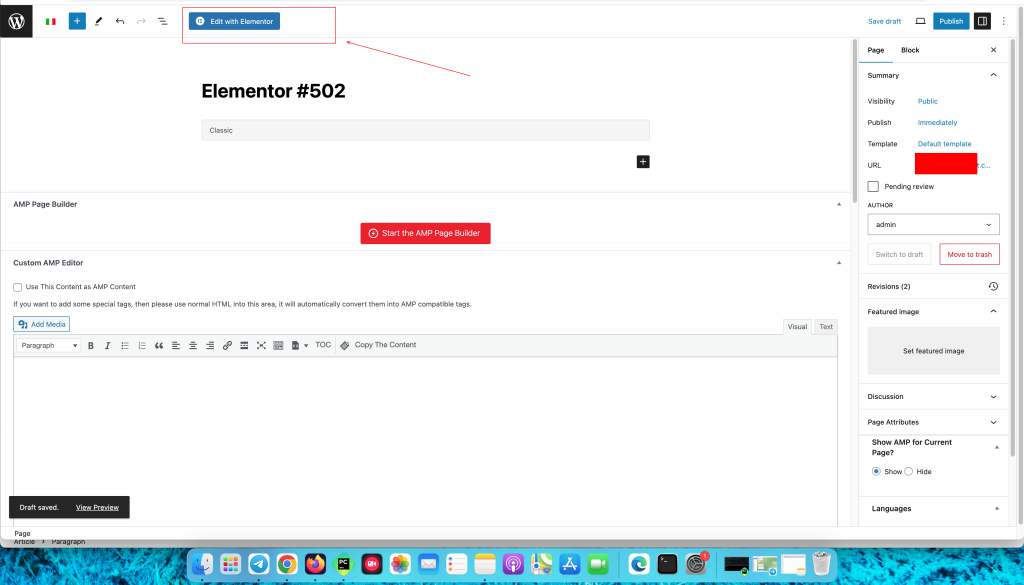This screenshot has height=585, width=1024.
Task: Toggle the Settings sidebar icon
Action: click(x=982, y=21)
